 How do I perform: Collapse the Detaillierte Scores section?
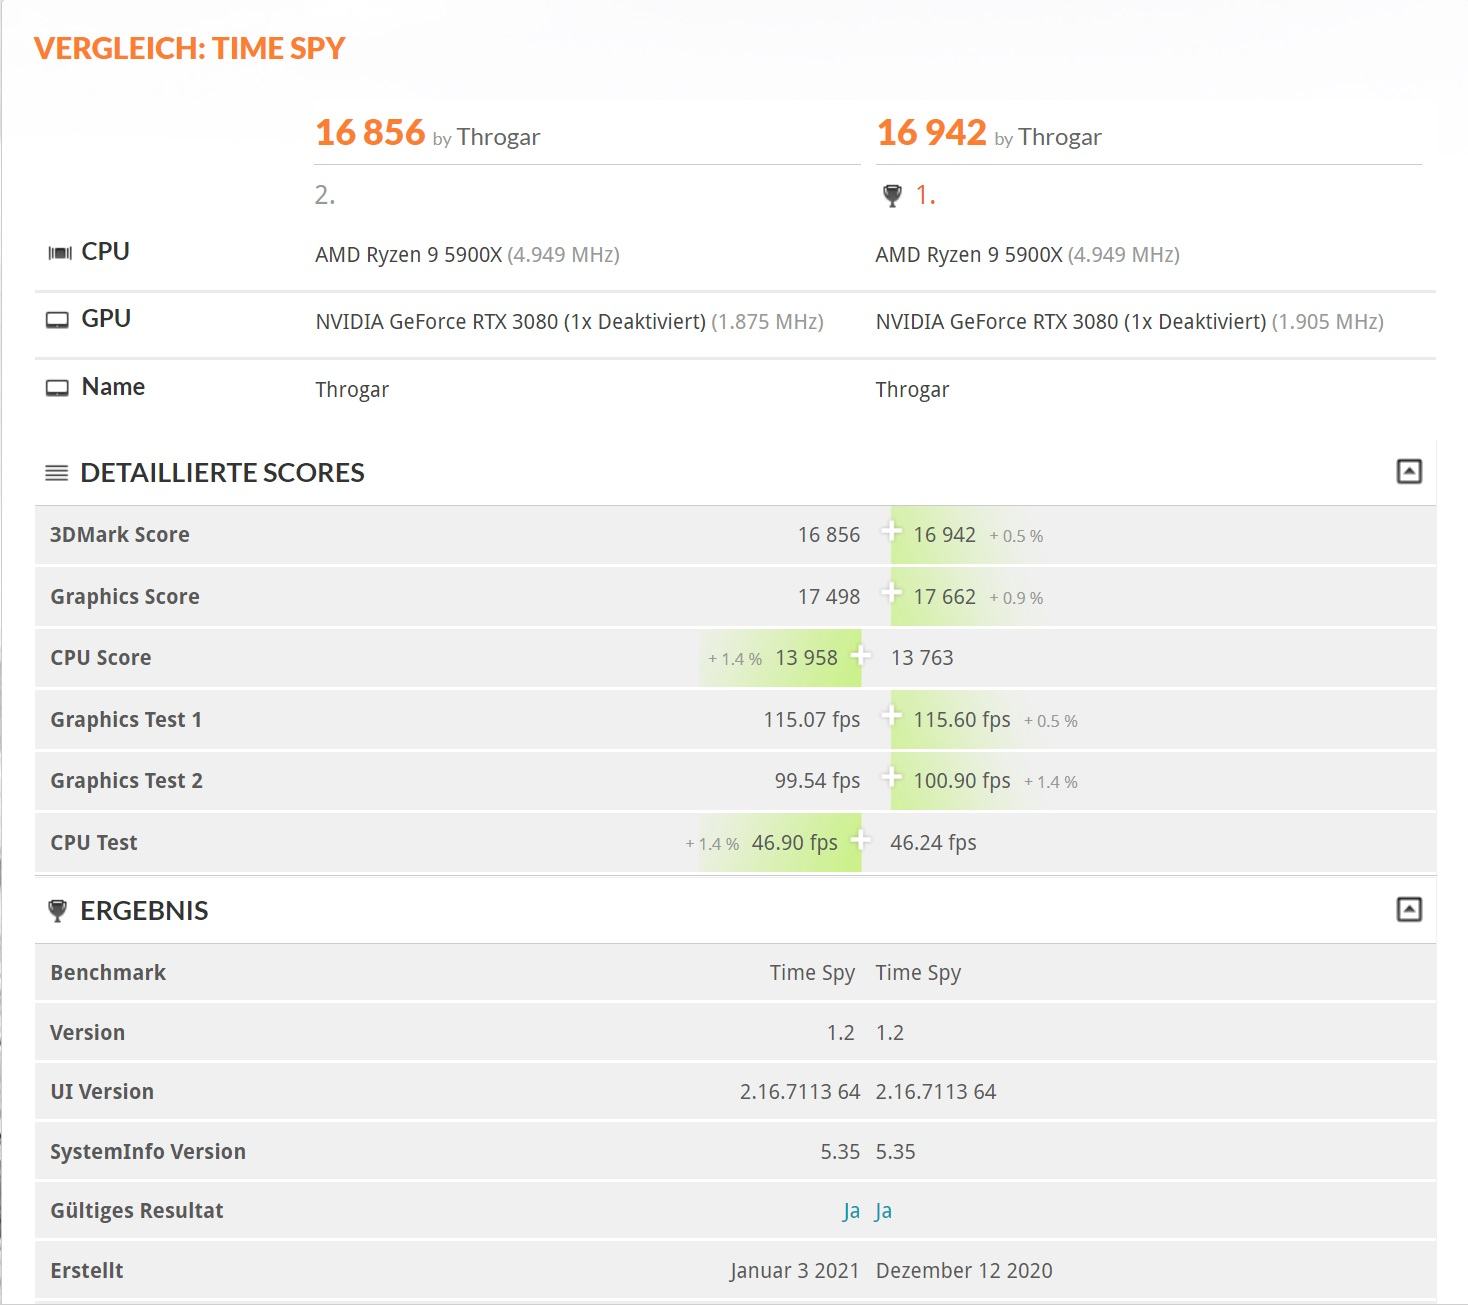(x=1409, y=471)
